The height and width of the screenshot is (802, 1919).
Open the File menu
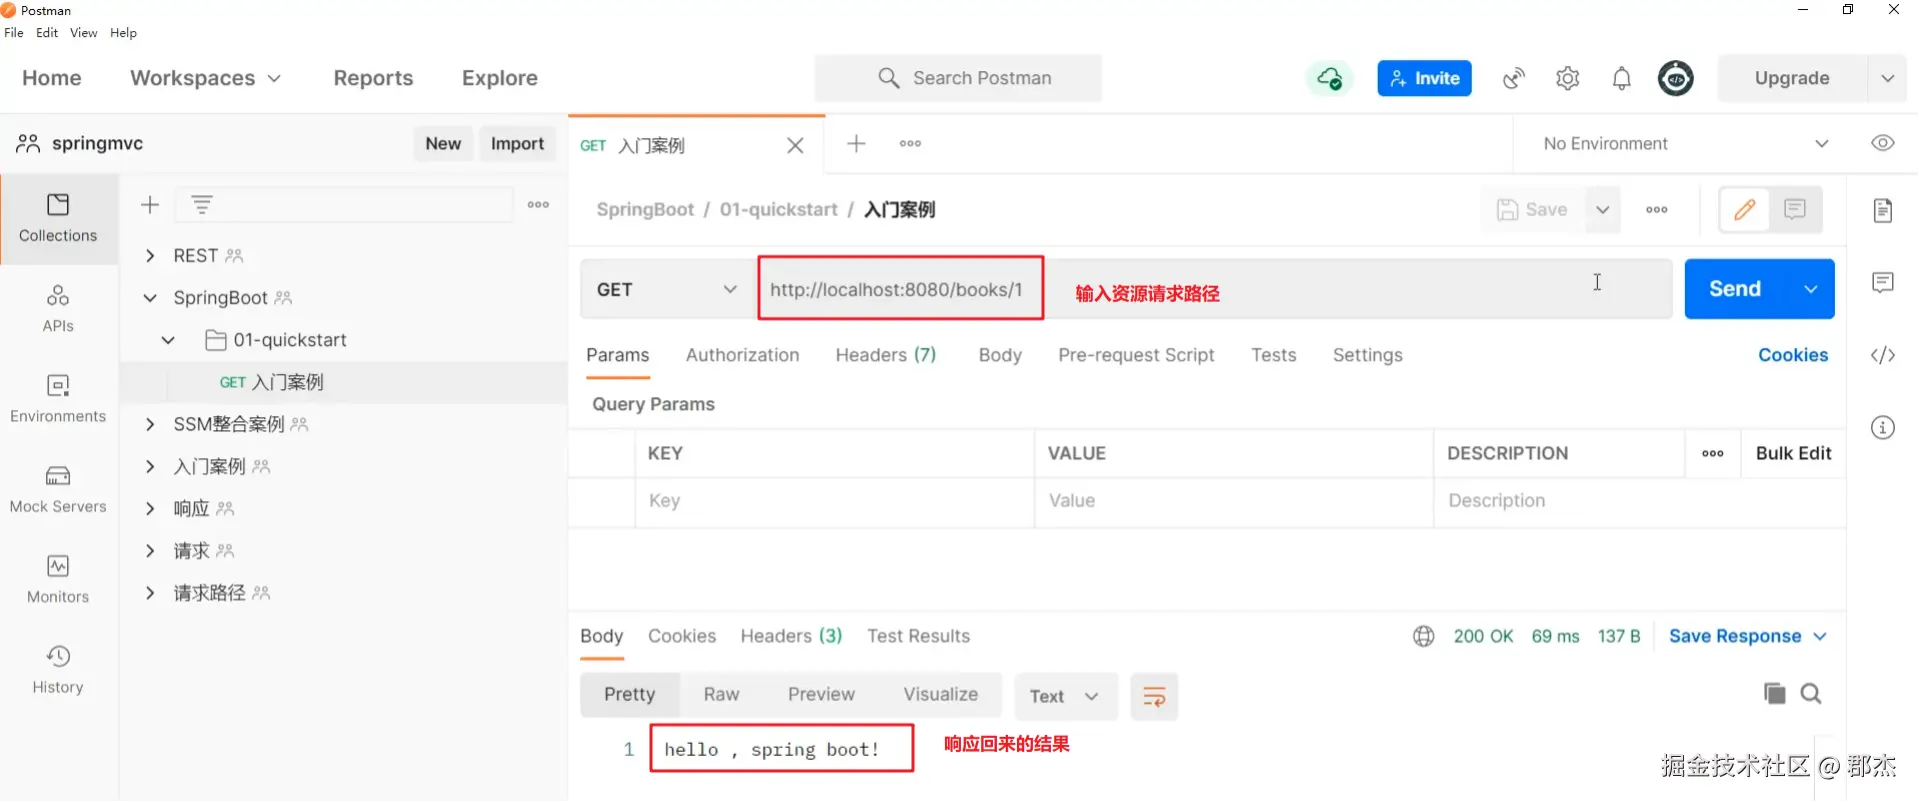[x=14, y=33]
